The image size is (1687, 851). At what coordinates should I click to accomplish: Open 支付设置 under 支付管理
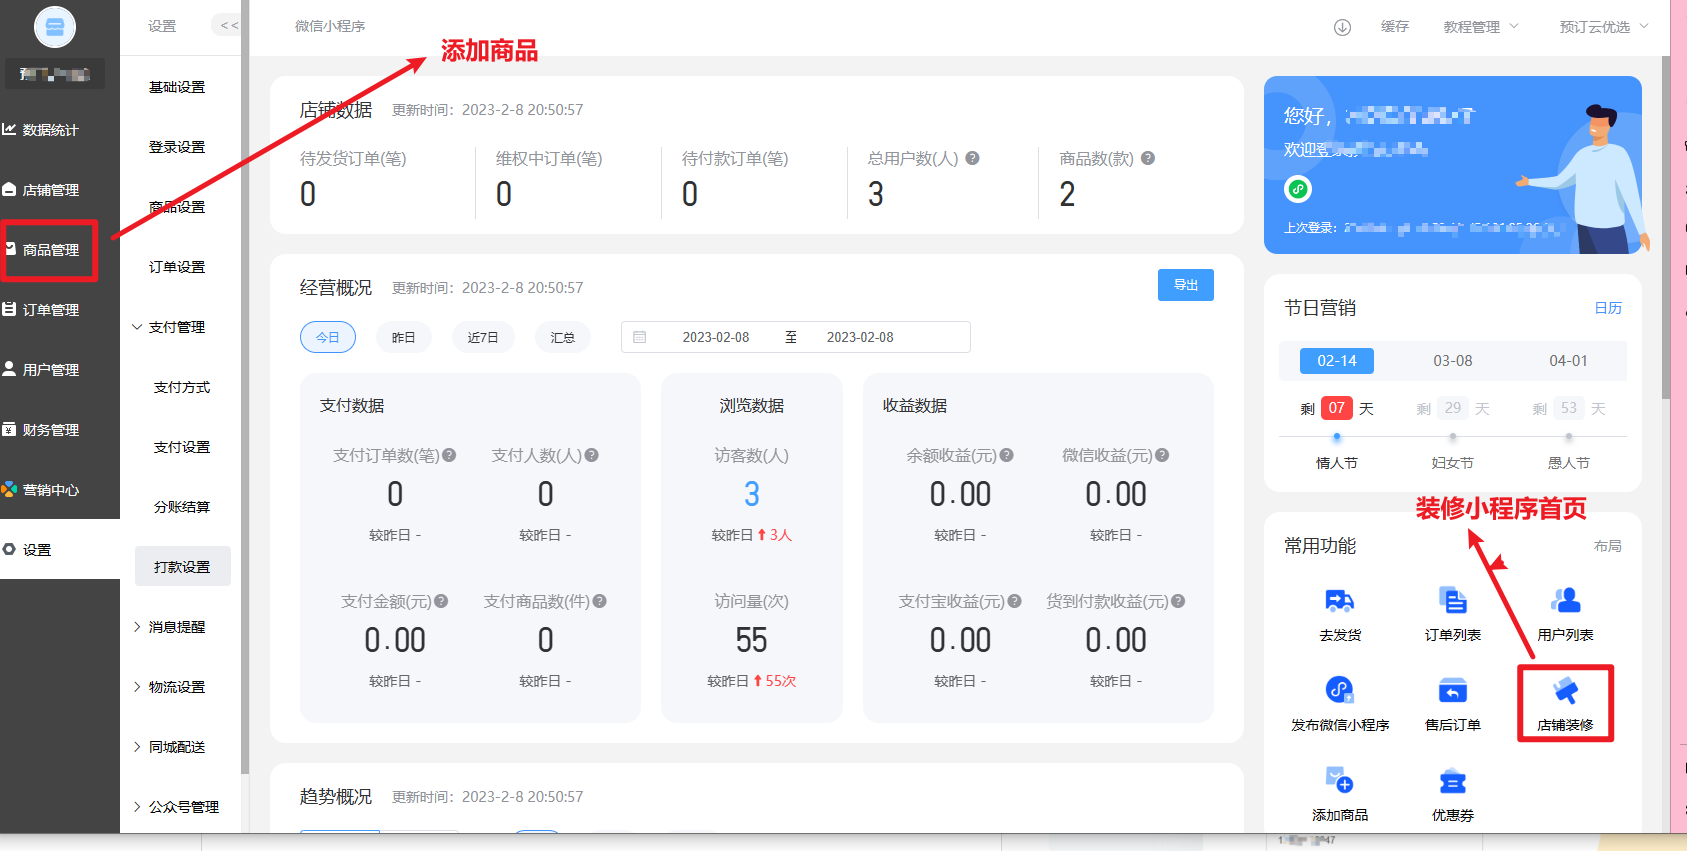(182, 447)
